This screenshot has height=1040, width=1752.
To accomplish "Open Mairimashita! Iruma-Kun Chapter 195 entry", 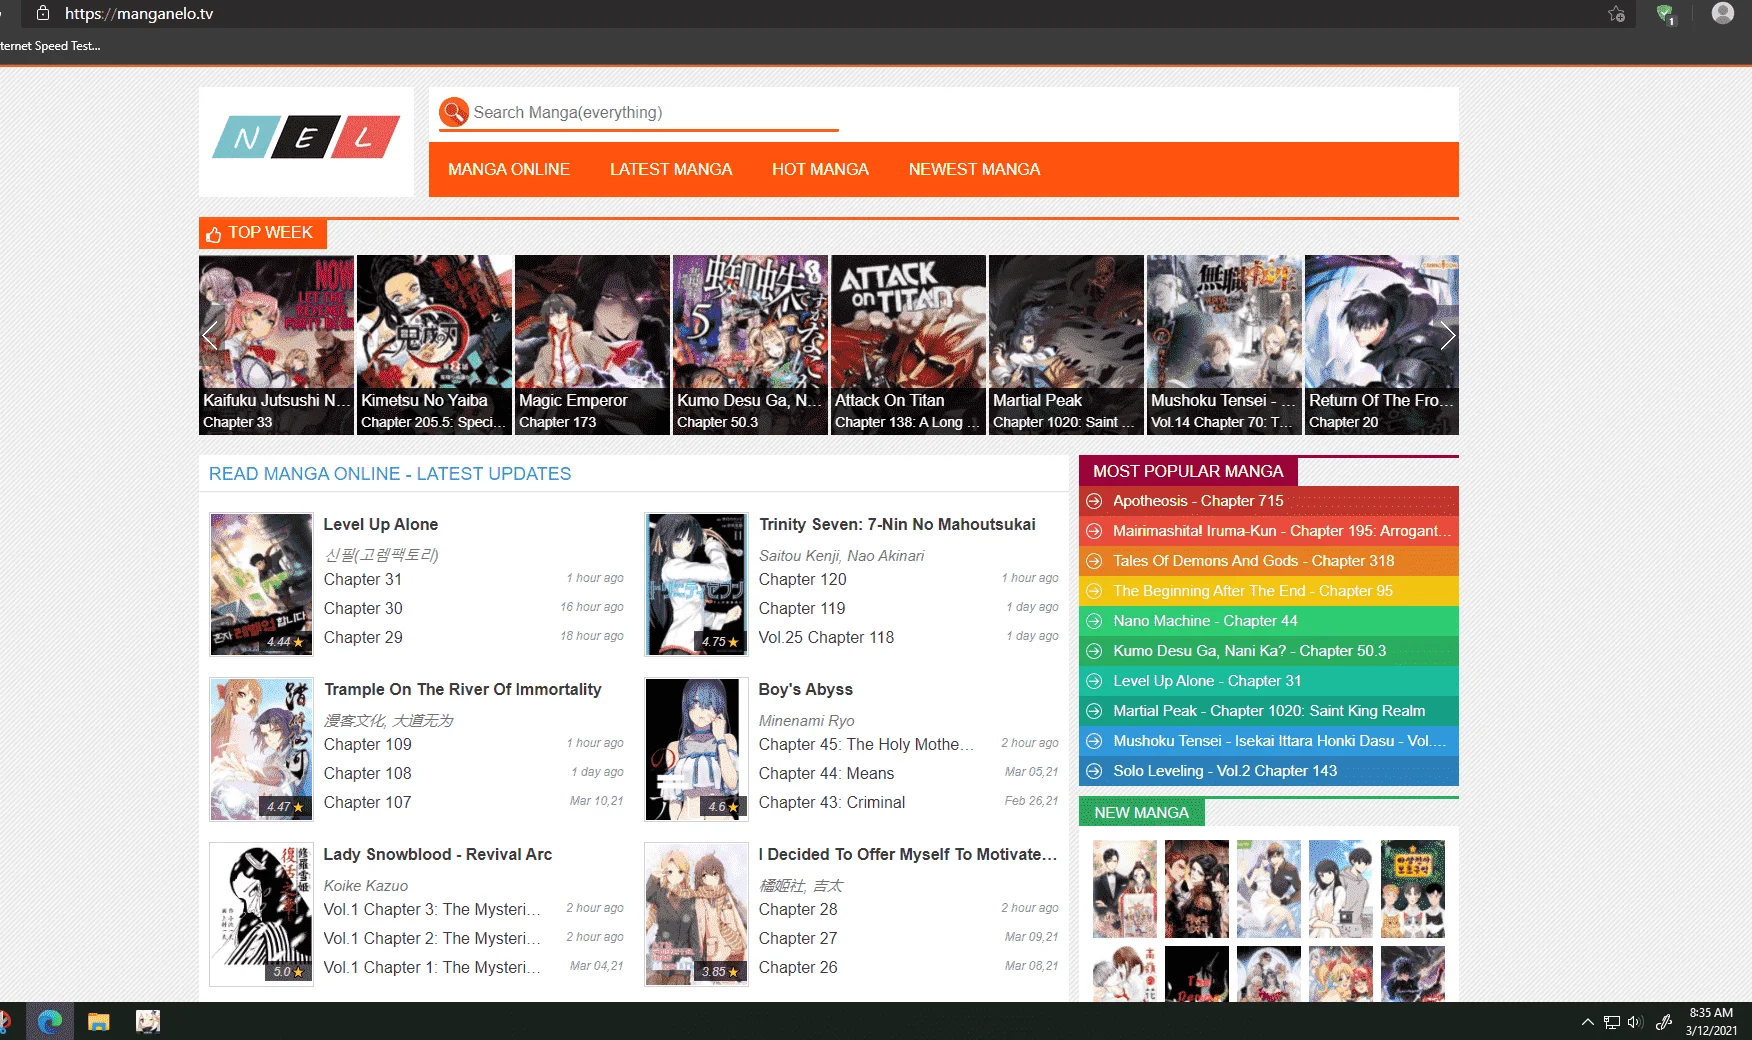I will (x=1269, y=531).
